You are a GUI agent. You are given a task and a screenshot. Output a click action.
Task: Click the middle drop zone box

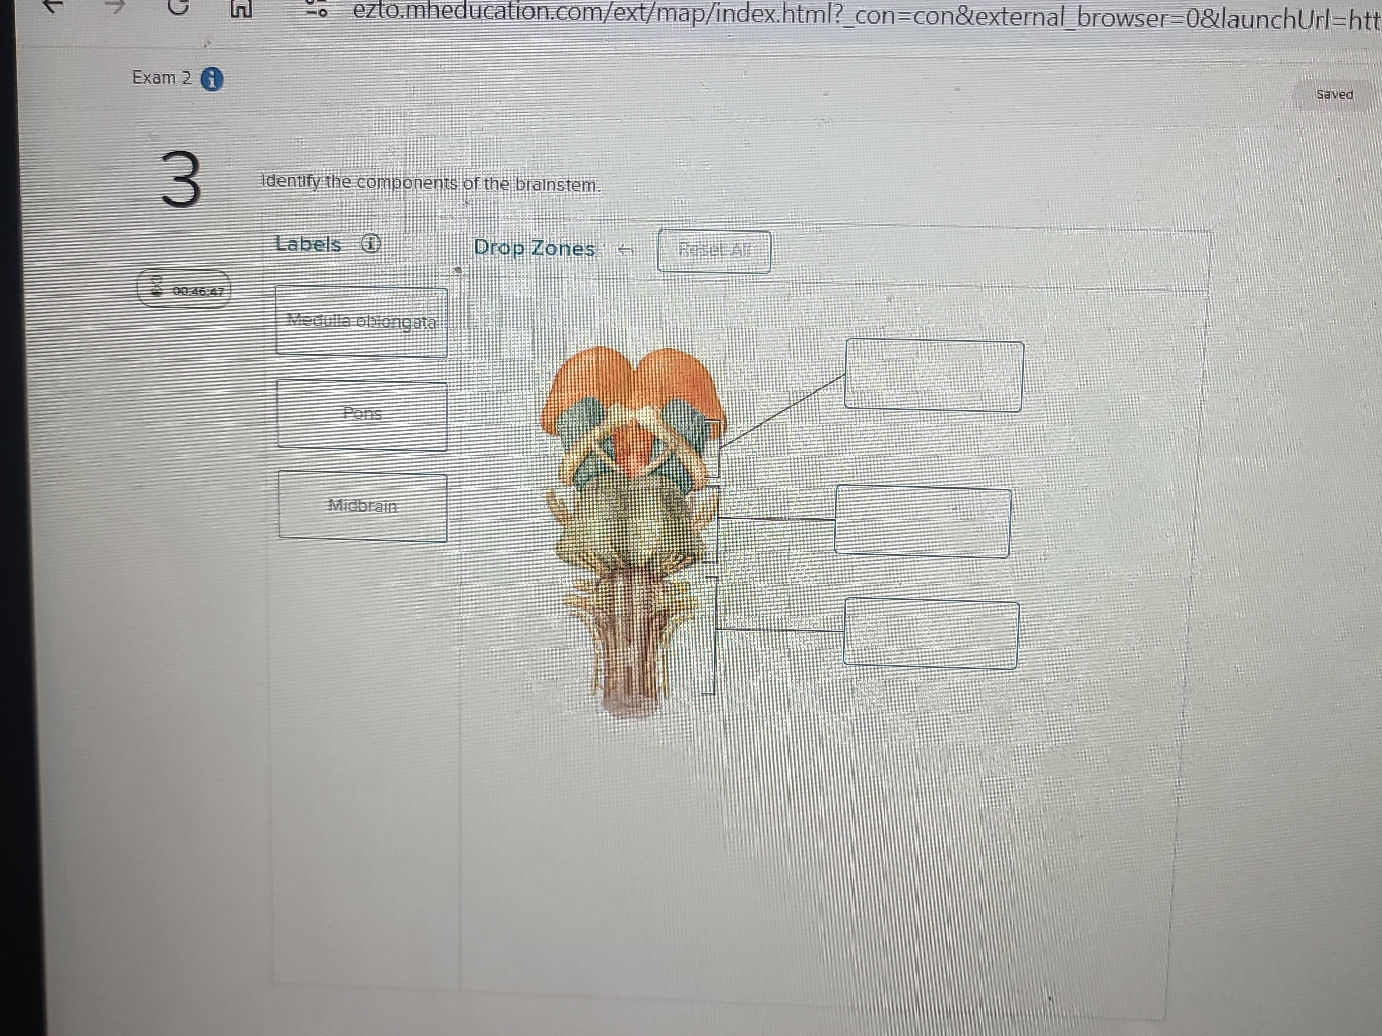pyautogui.click(x=922, y=520)
